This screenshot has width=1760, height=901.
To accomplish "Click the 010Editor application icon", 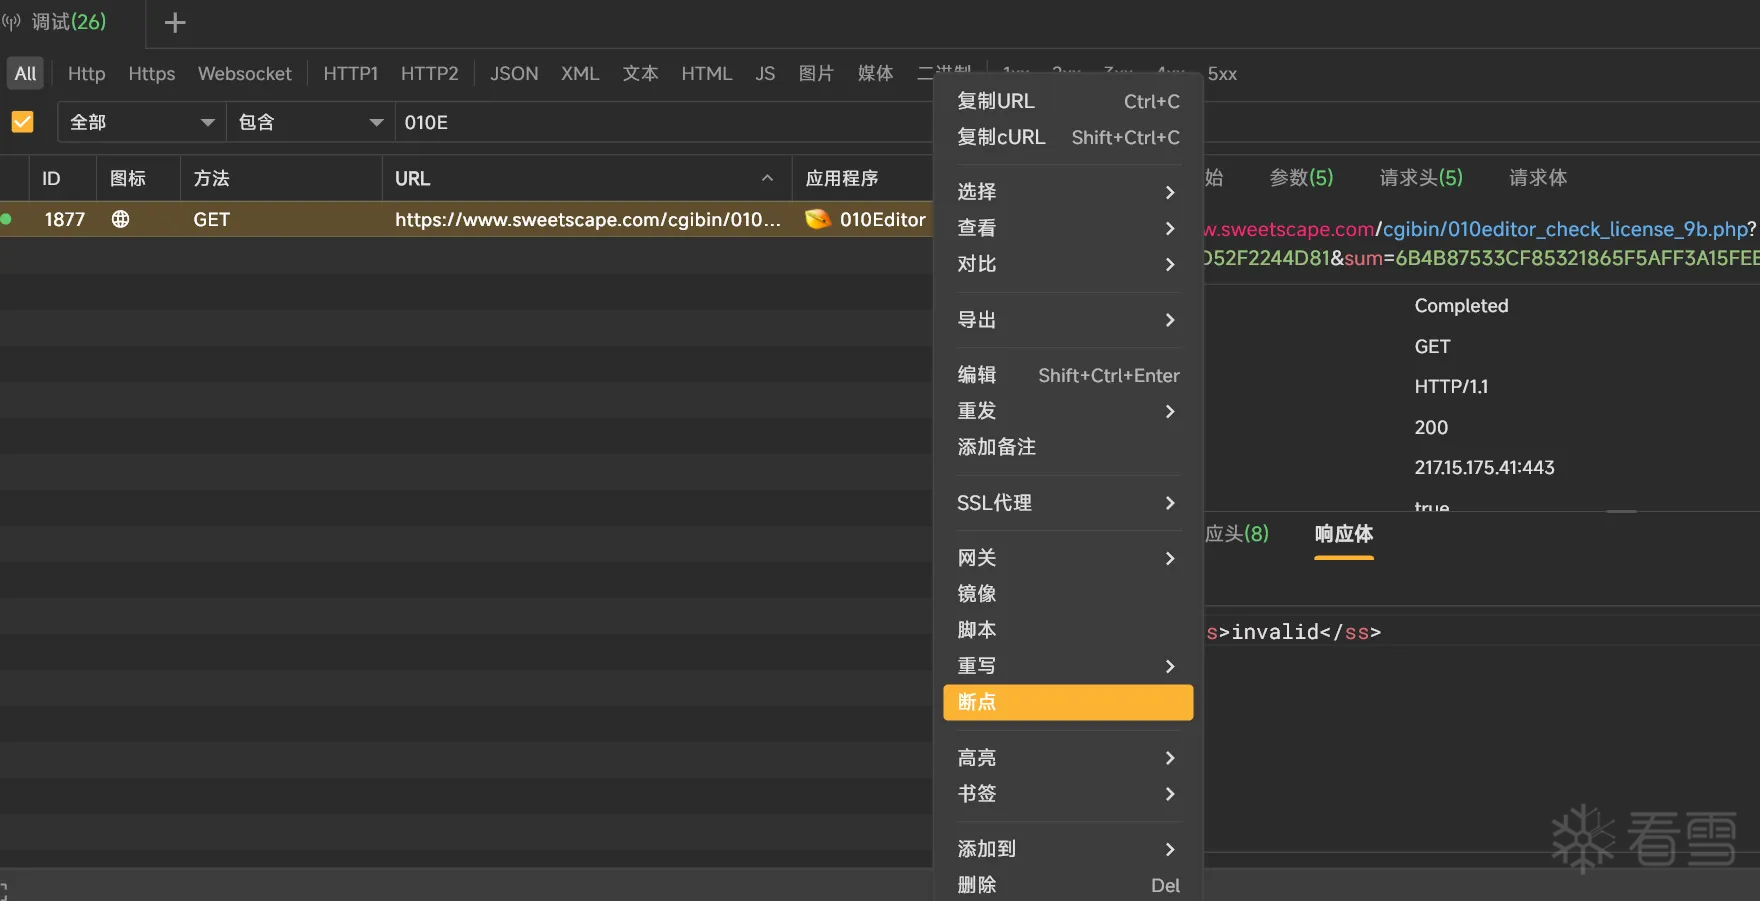I will (818, 219).
